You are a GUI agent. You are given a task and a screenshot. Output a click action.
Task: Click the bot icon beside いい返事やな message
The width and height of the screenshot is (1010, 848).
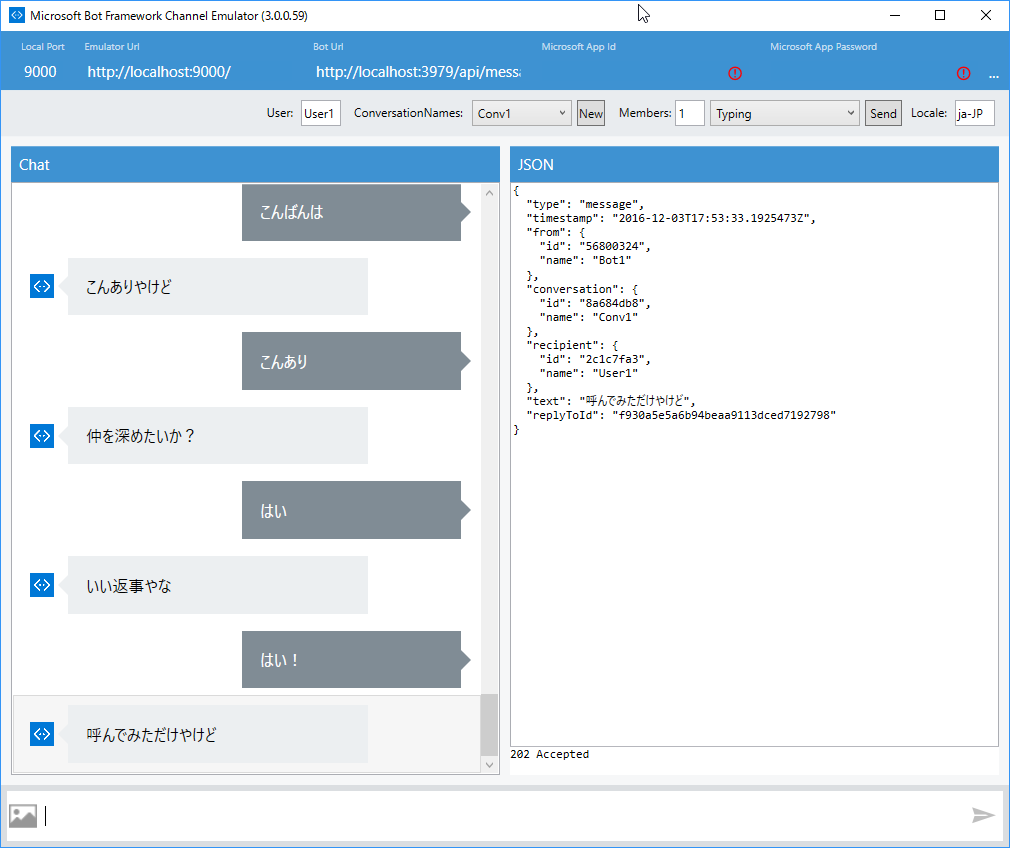click(41, 585)
